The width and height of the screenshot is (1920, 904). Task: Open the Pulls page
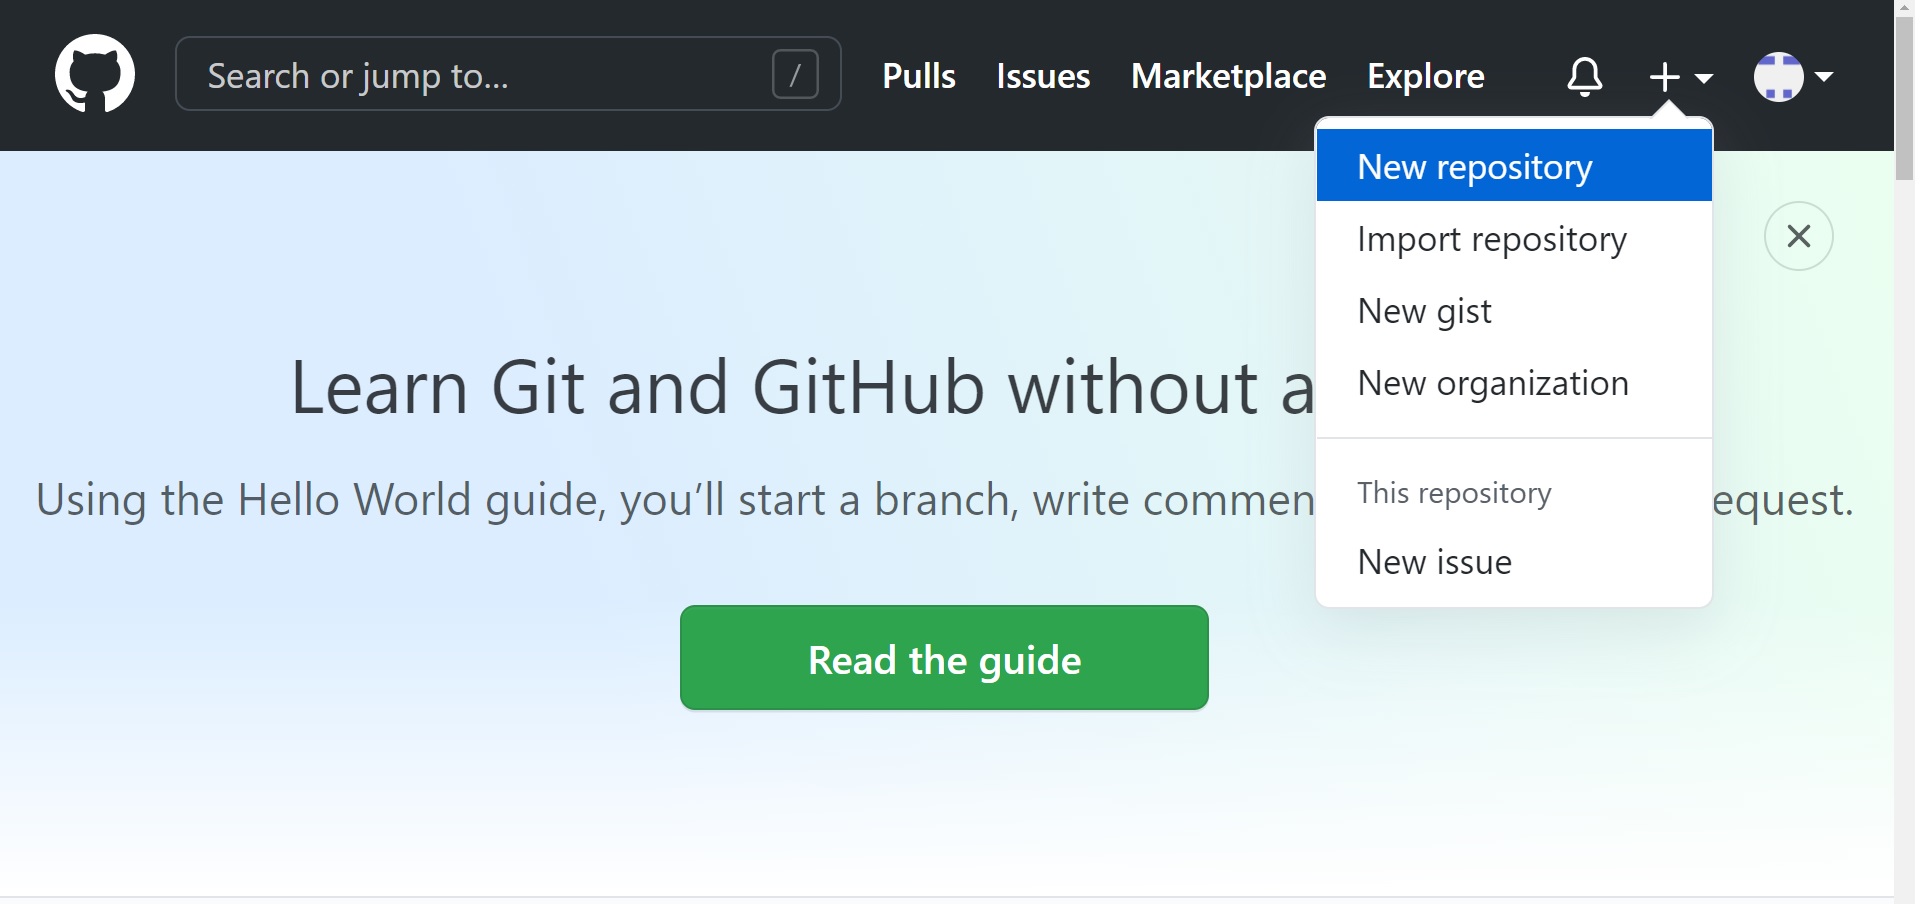[918, 76]
